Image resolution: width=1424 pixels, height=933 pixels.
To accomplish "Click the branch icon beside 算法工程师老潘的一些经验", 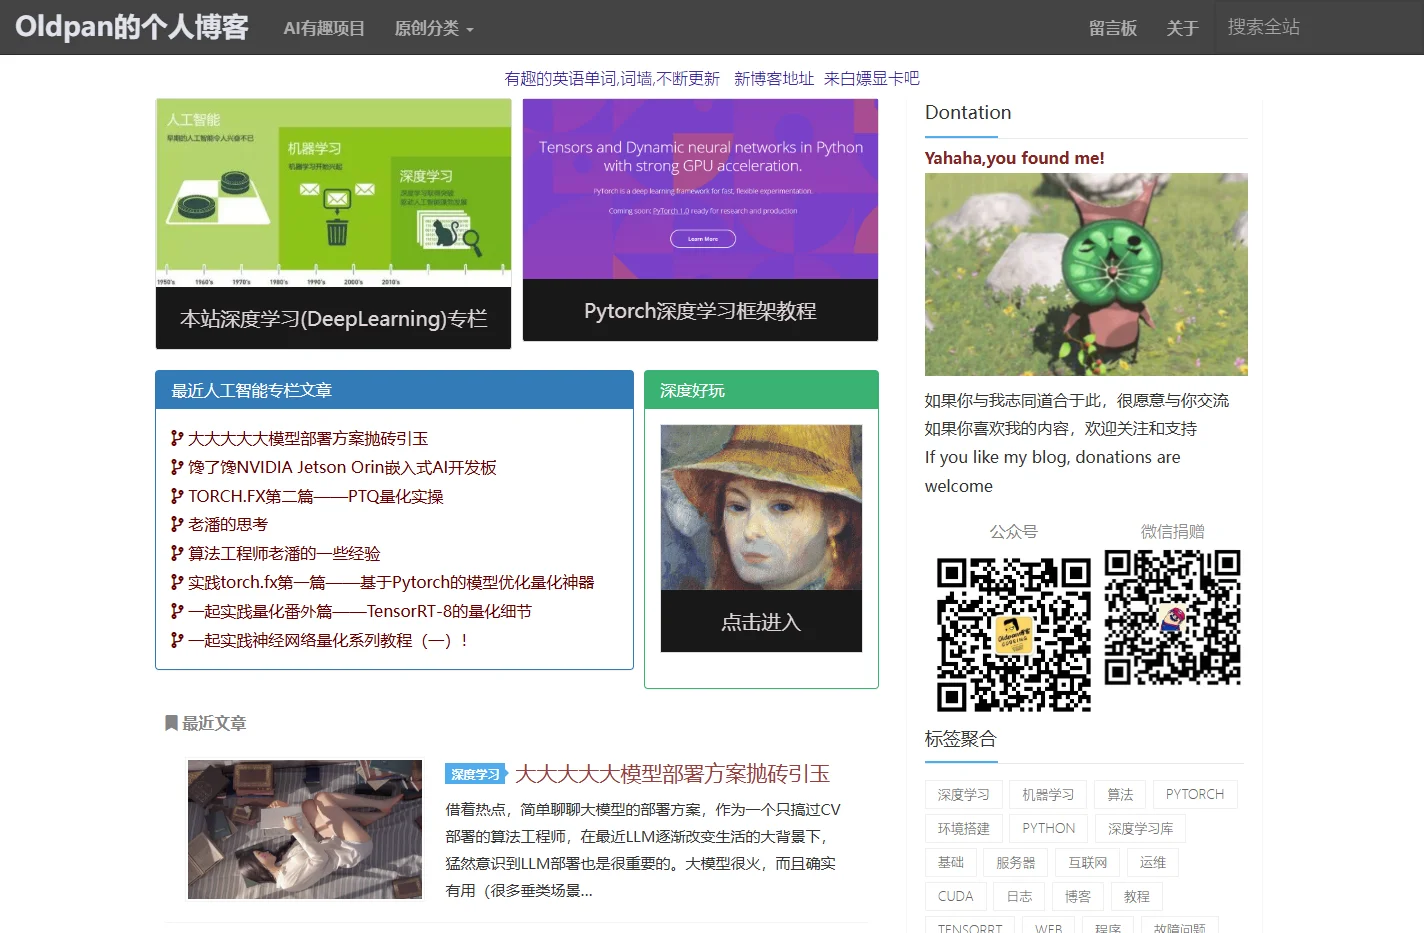I will pyautogui.click(x=177, y=553).
